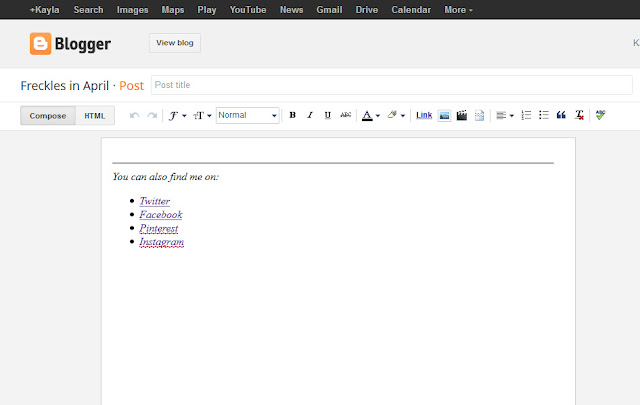
Task: Click the Facebook link in the post
Action: pyautogui.click(x=161, y=214)
